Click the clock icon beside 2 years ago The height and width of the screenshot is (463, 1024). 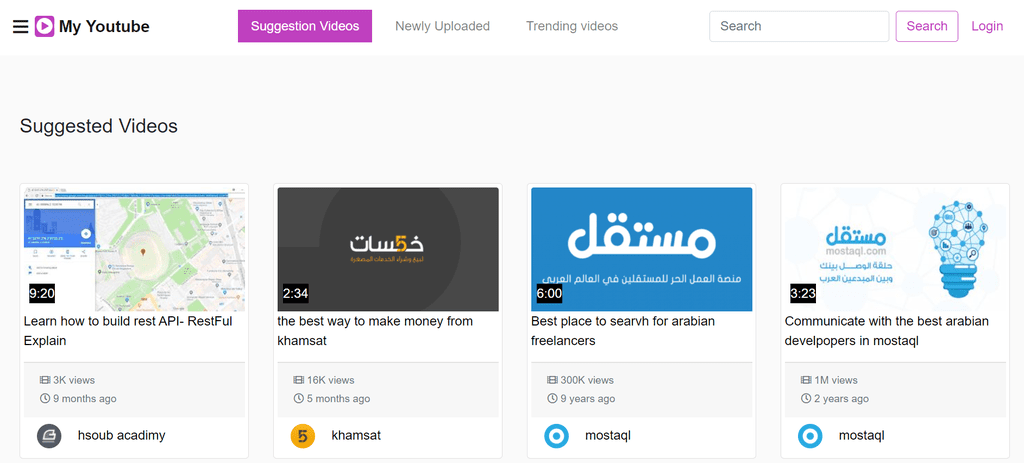pyautogui.click(x=806, y=398)
